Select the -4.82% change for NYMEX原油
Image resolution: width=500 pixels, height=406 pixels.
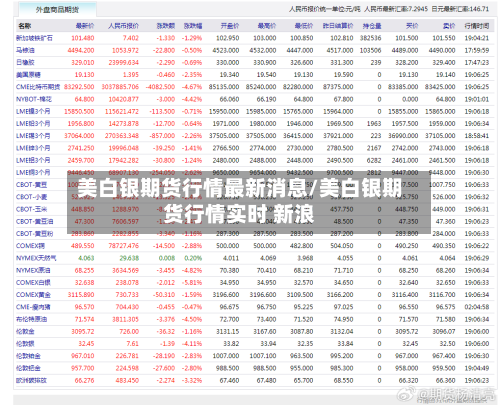(x=192, y=270)
